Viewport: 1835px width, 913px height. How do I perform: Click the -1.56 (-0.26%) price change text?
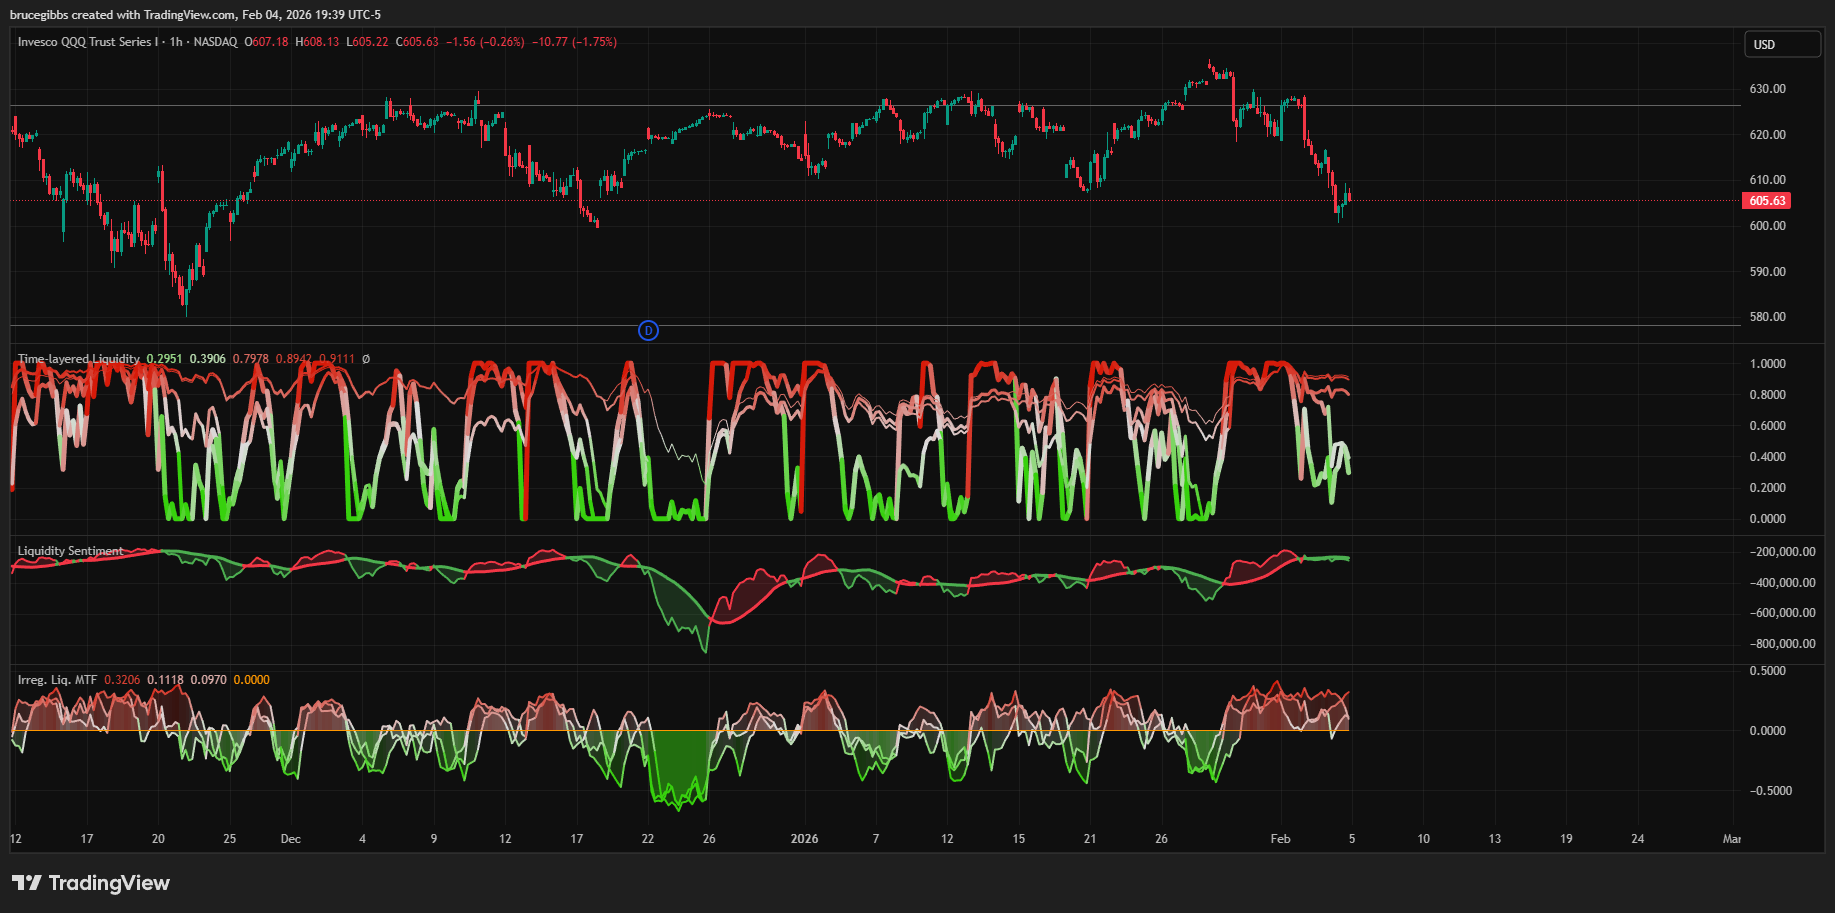point(484,42)
